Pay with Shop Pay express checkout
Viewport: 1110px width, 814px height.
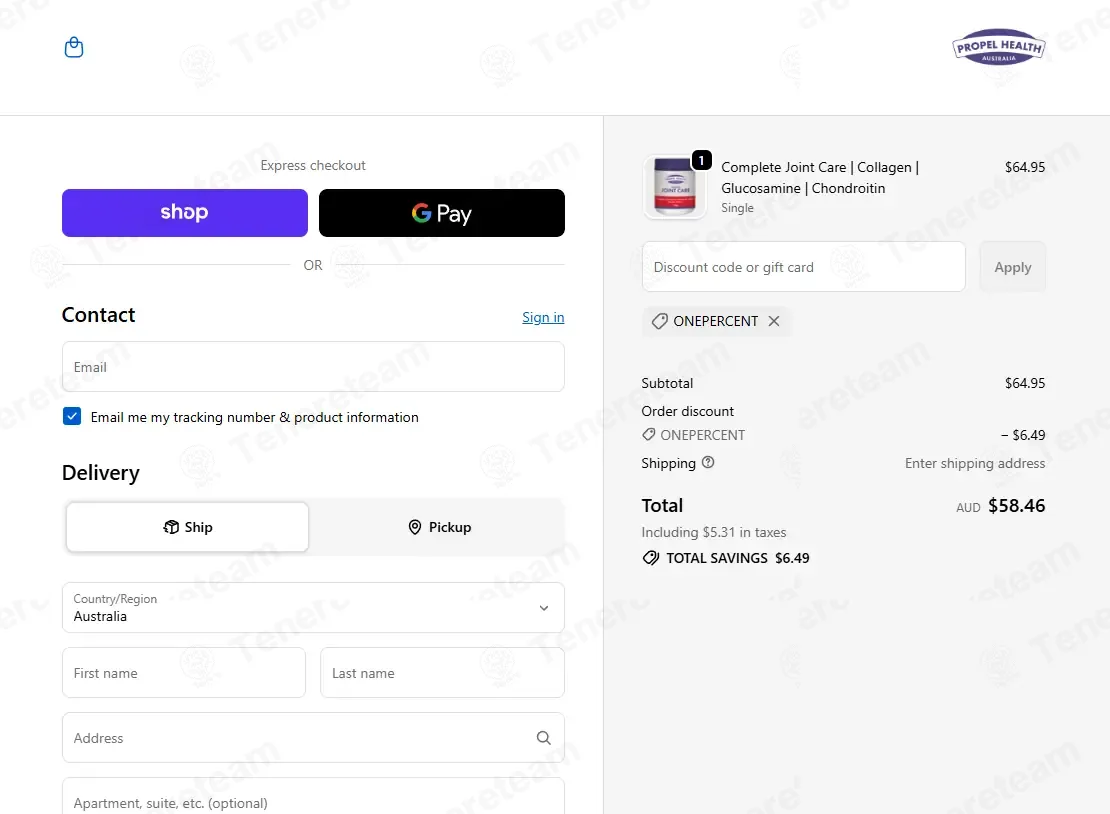pos(185,212)
